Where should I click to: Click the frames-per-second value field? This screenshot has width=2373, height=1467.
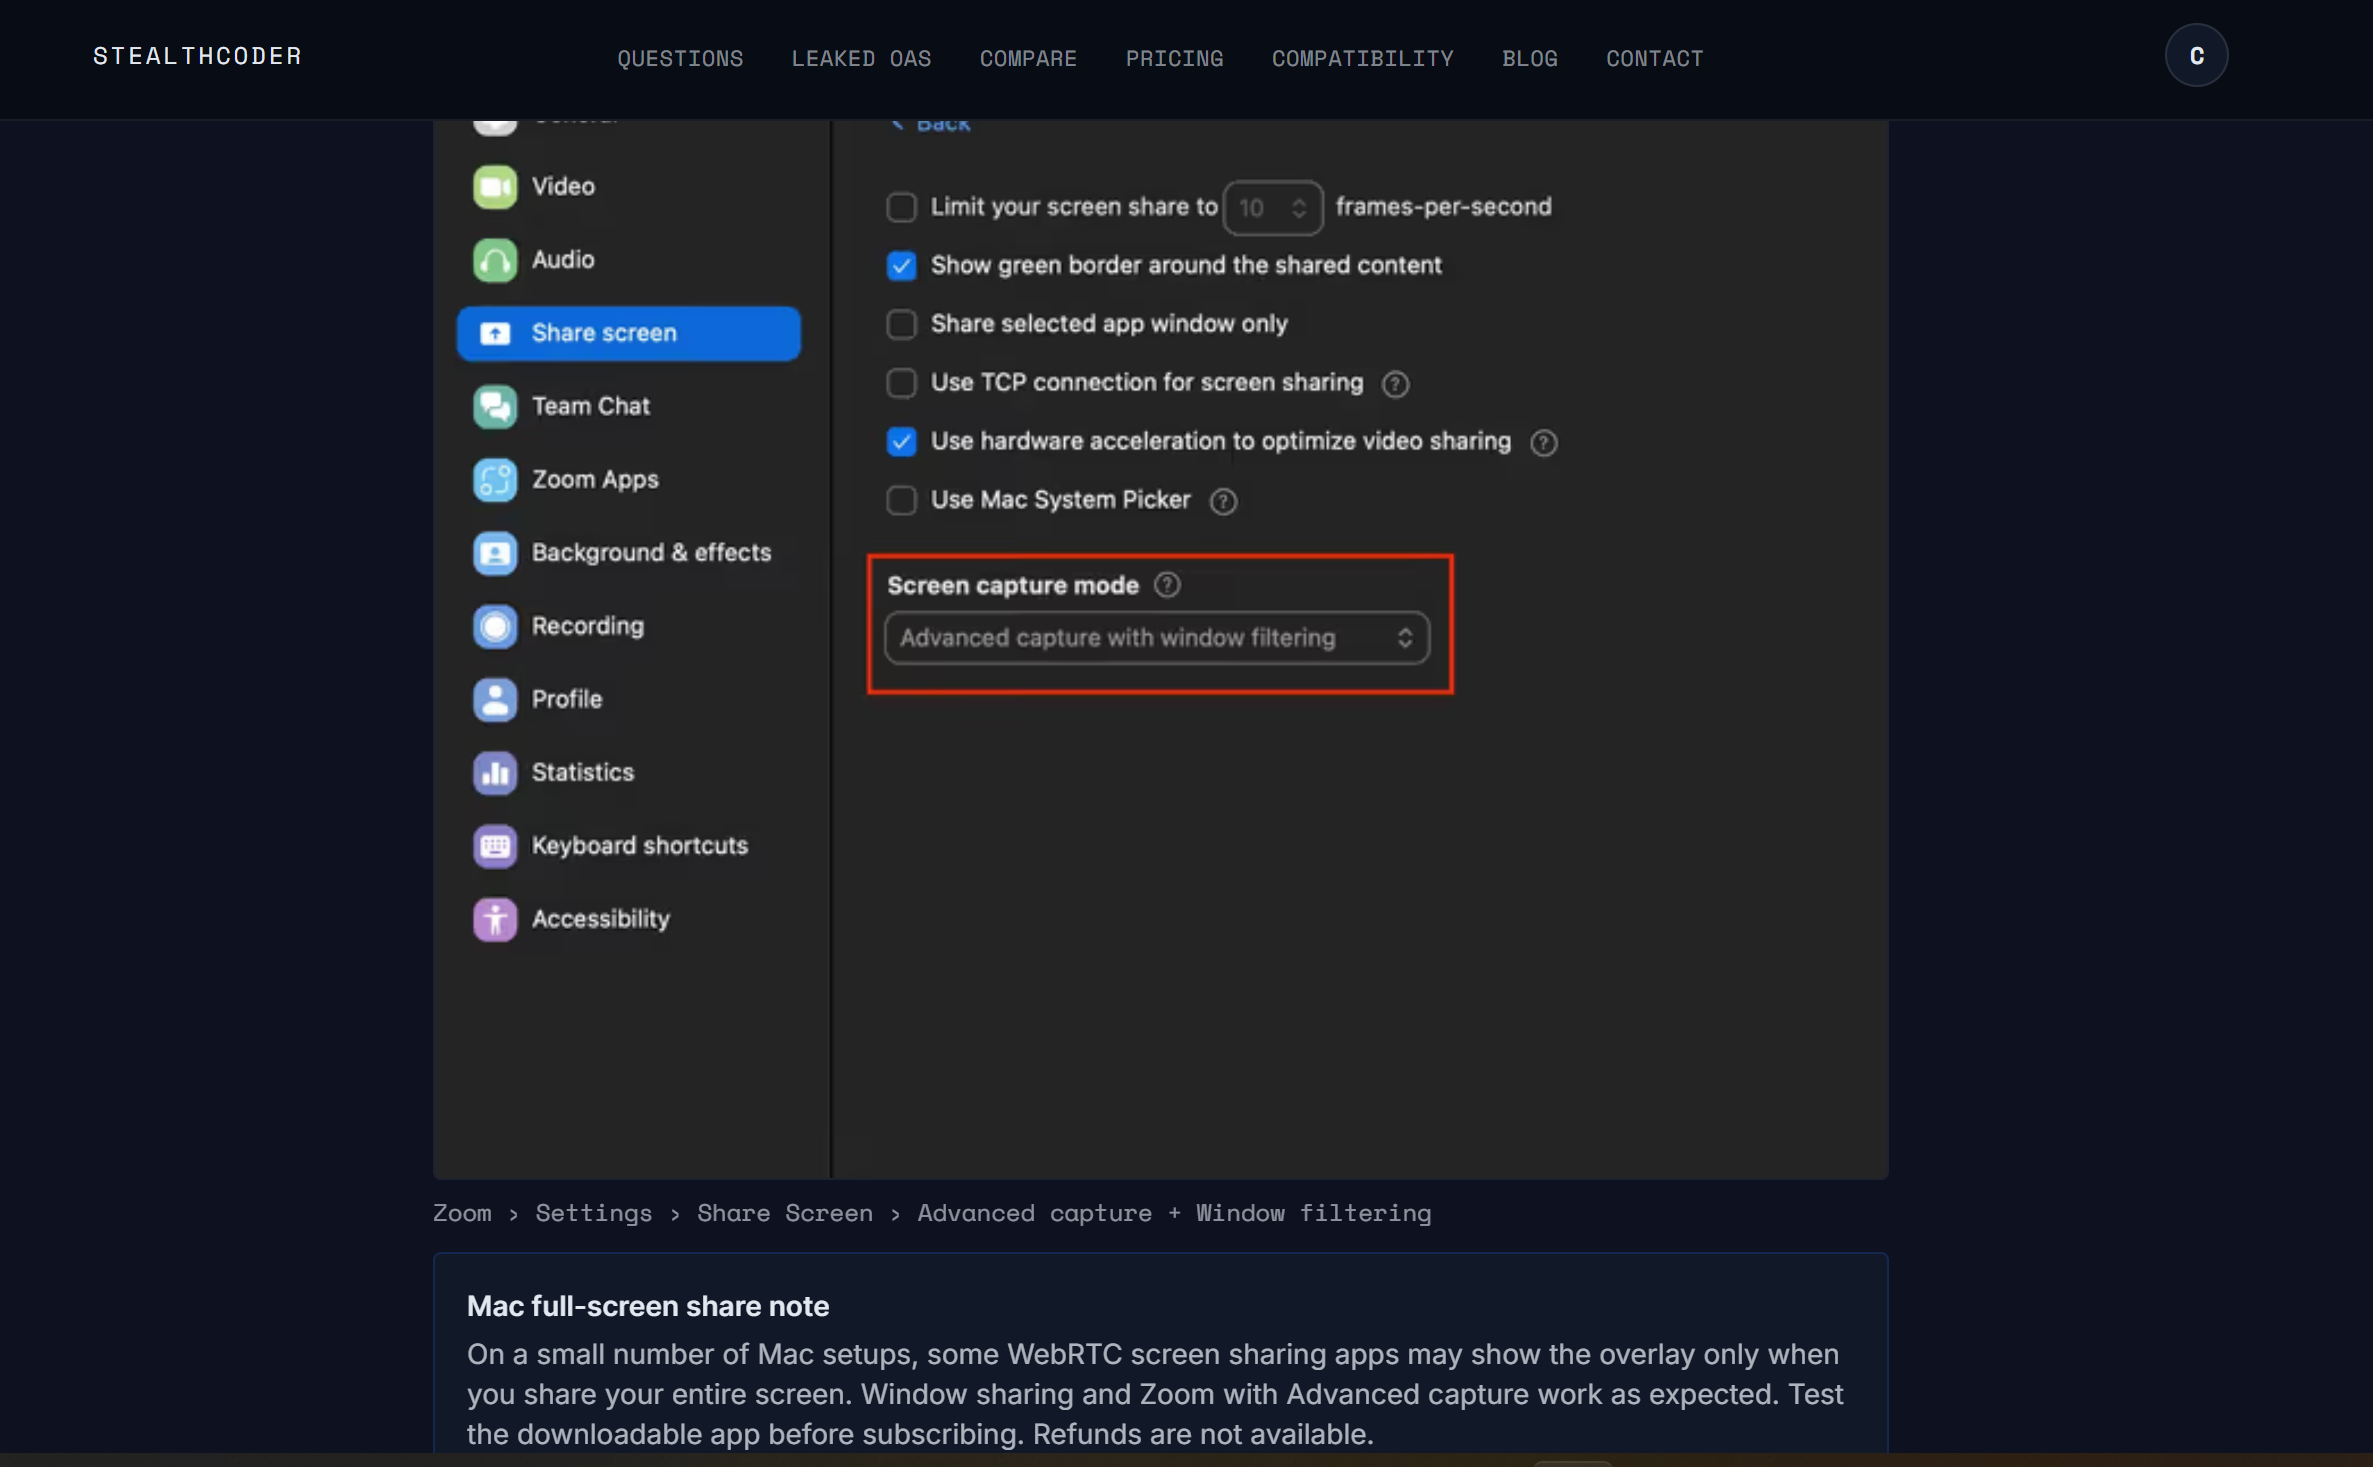point(1274,208)
